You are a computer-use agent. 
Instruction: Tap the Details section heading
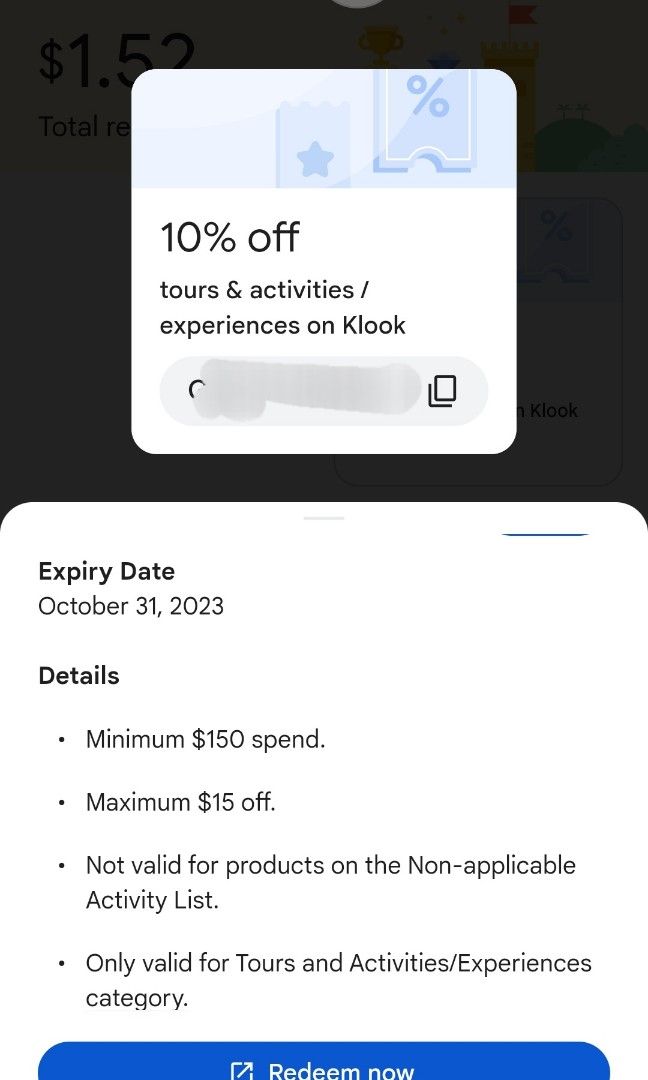78,675
